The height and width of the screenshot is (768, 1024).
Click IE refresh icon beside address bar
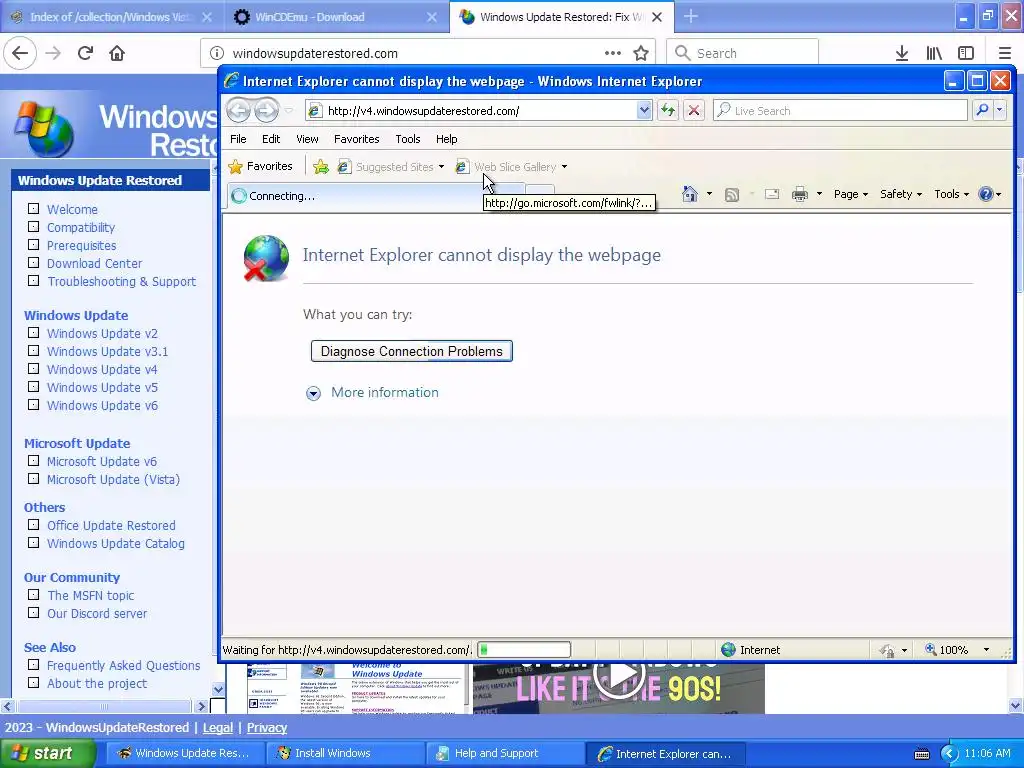point(667,110)
